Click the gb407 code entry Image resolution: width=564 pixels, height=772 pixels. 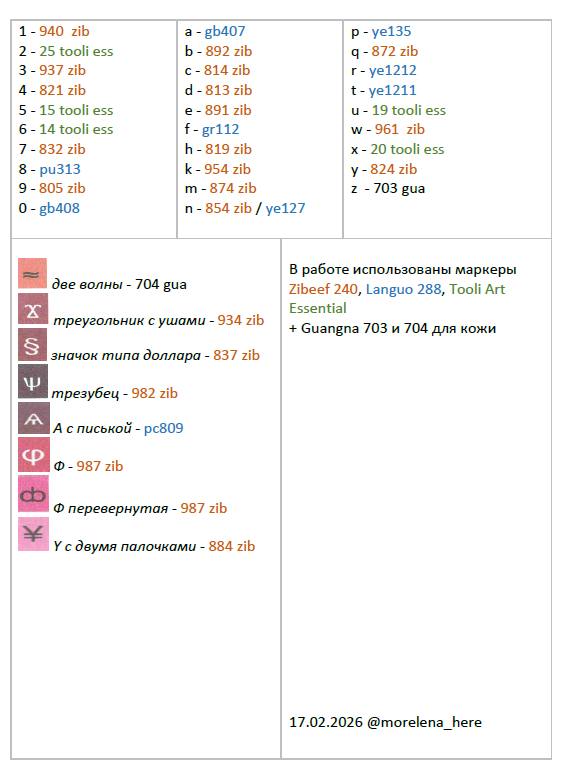point(224,32)
